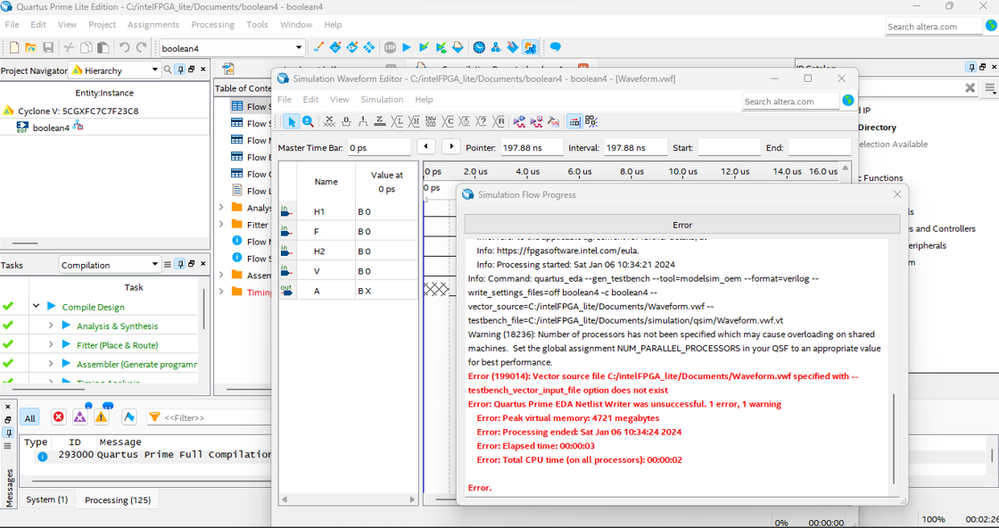Switch to the Processing (125) tab
The image size is (999, 528).
click(117, 499)
